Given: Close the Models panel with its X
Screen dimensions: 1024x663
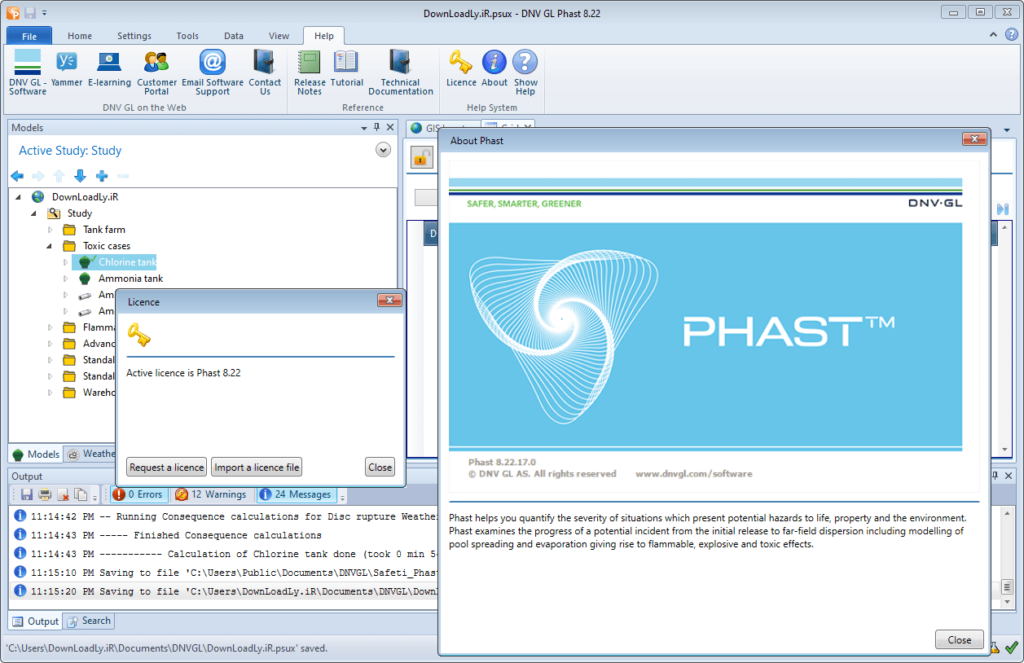Looking at the screenshot, I should coord(390,127).
